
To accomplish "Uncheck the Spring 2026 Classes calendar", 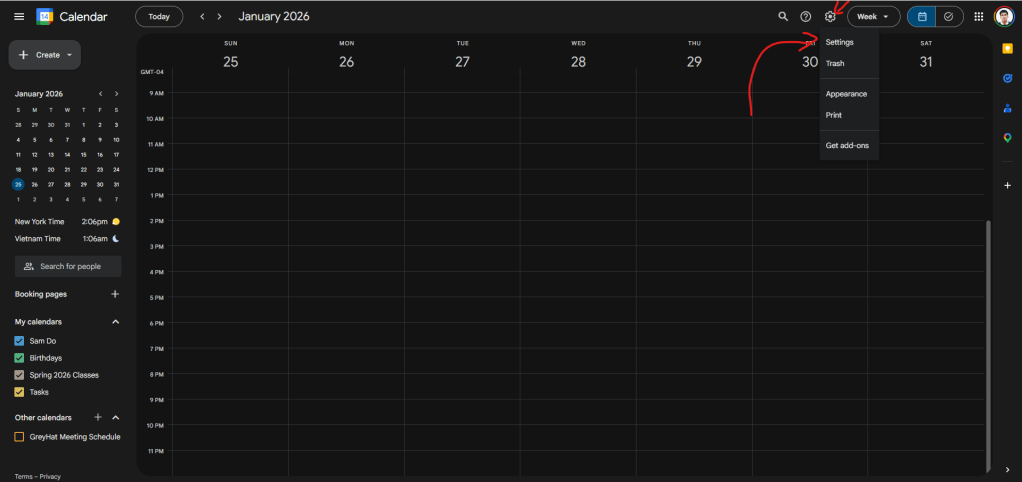I will click(19, 375).
